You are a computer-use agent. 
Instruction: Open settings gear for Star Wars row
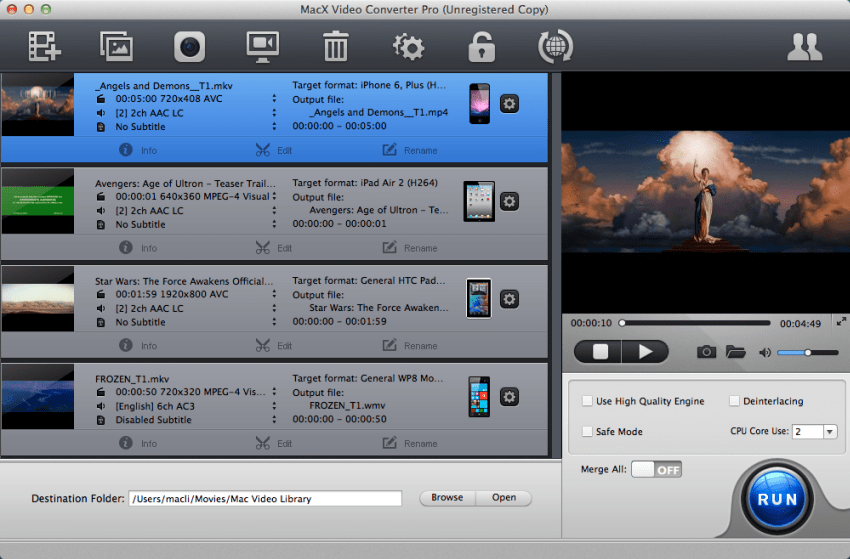pyautogui.click(x=509, y=299)
